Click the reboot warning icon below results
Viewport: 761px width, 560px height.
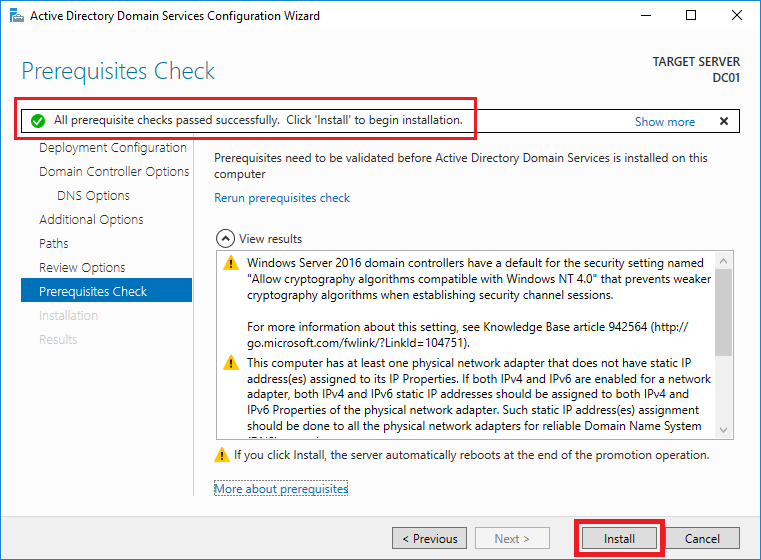pyautogui.click(x=222, y=455)
